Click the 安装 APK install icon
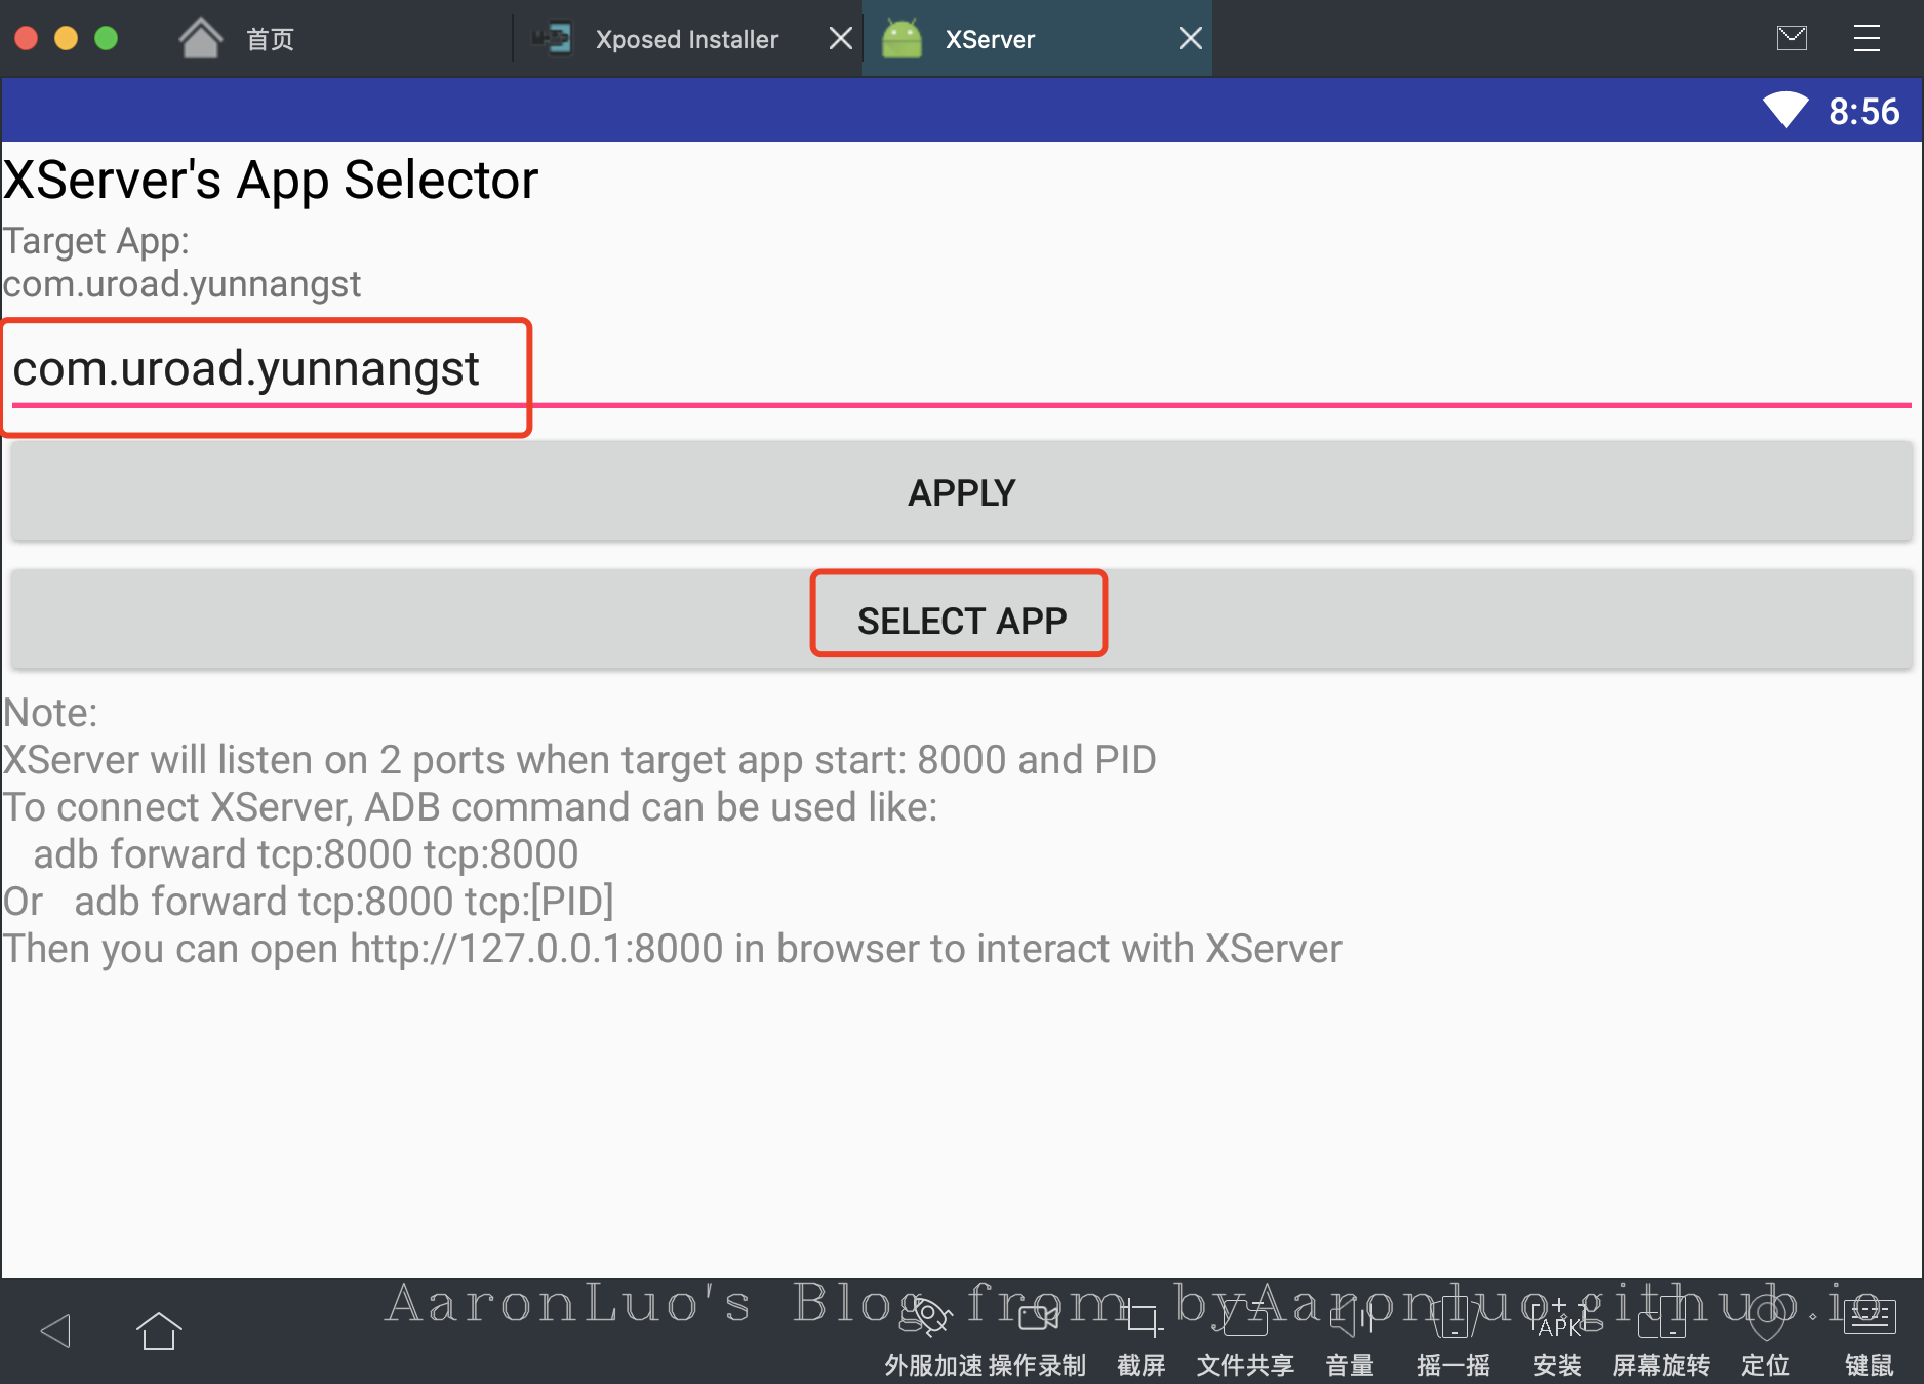 1557,1320
